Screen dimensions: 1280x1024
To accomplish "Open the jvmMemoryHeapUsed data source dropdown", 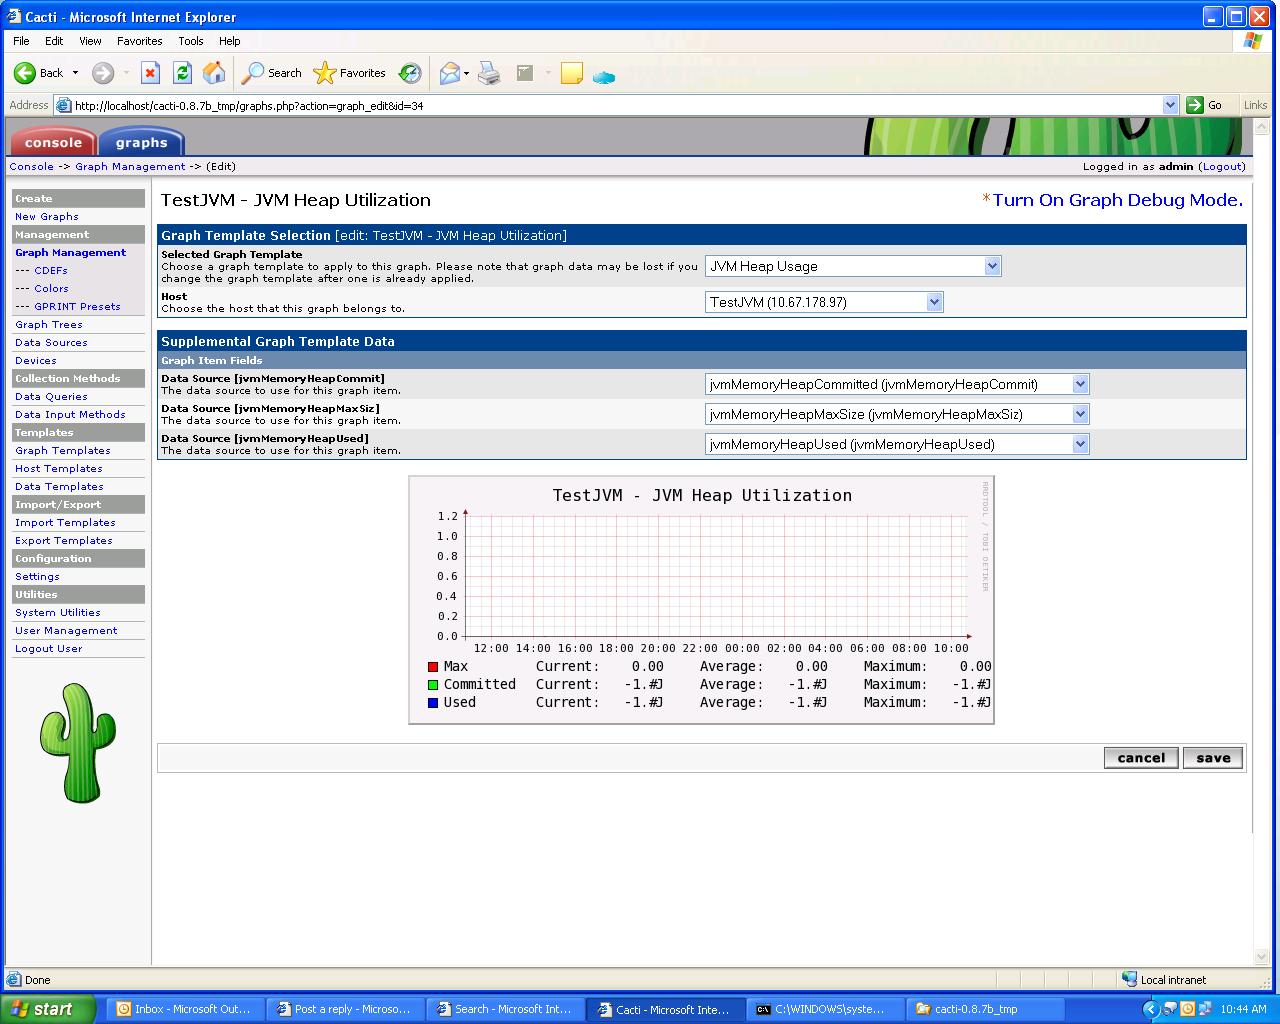I will tap(897, 444).
